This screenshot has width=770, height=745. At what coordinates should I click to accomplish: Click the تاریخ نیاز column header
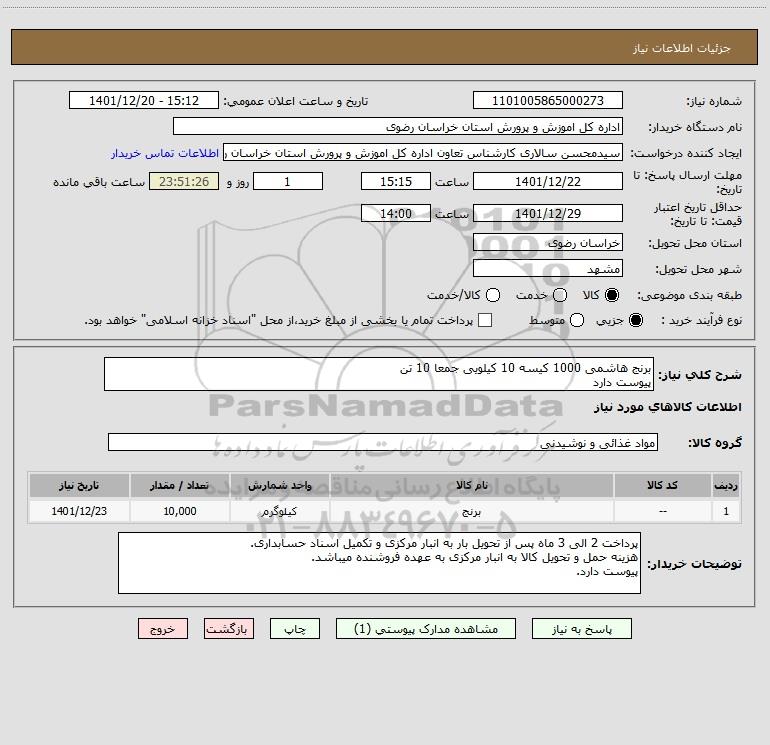[79, 486]
